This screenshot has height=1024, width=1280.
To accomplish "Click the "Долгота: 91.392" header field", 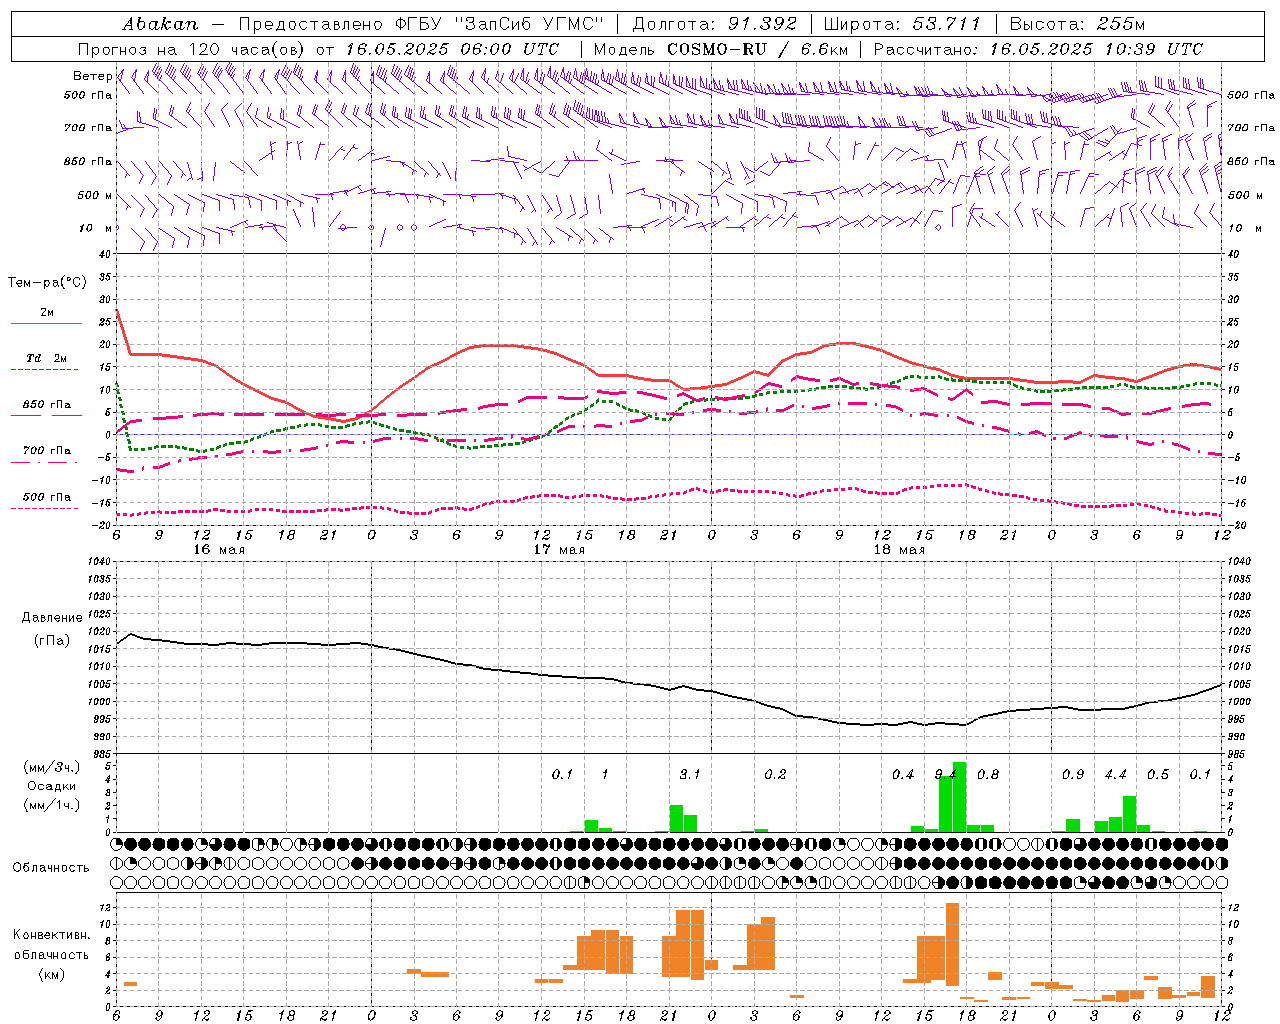I will tap(714, 24).
